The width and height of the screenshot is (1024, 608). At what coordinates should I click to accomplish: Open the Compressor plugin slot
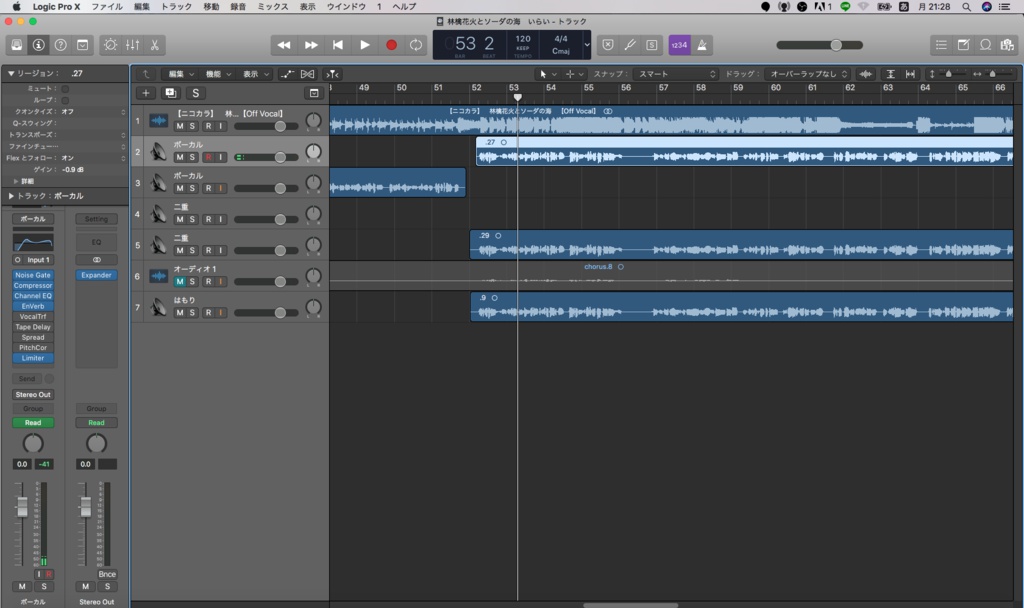33,286
